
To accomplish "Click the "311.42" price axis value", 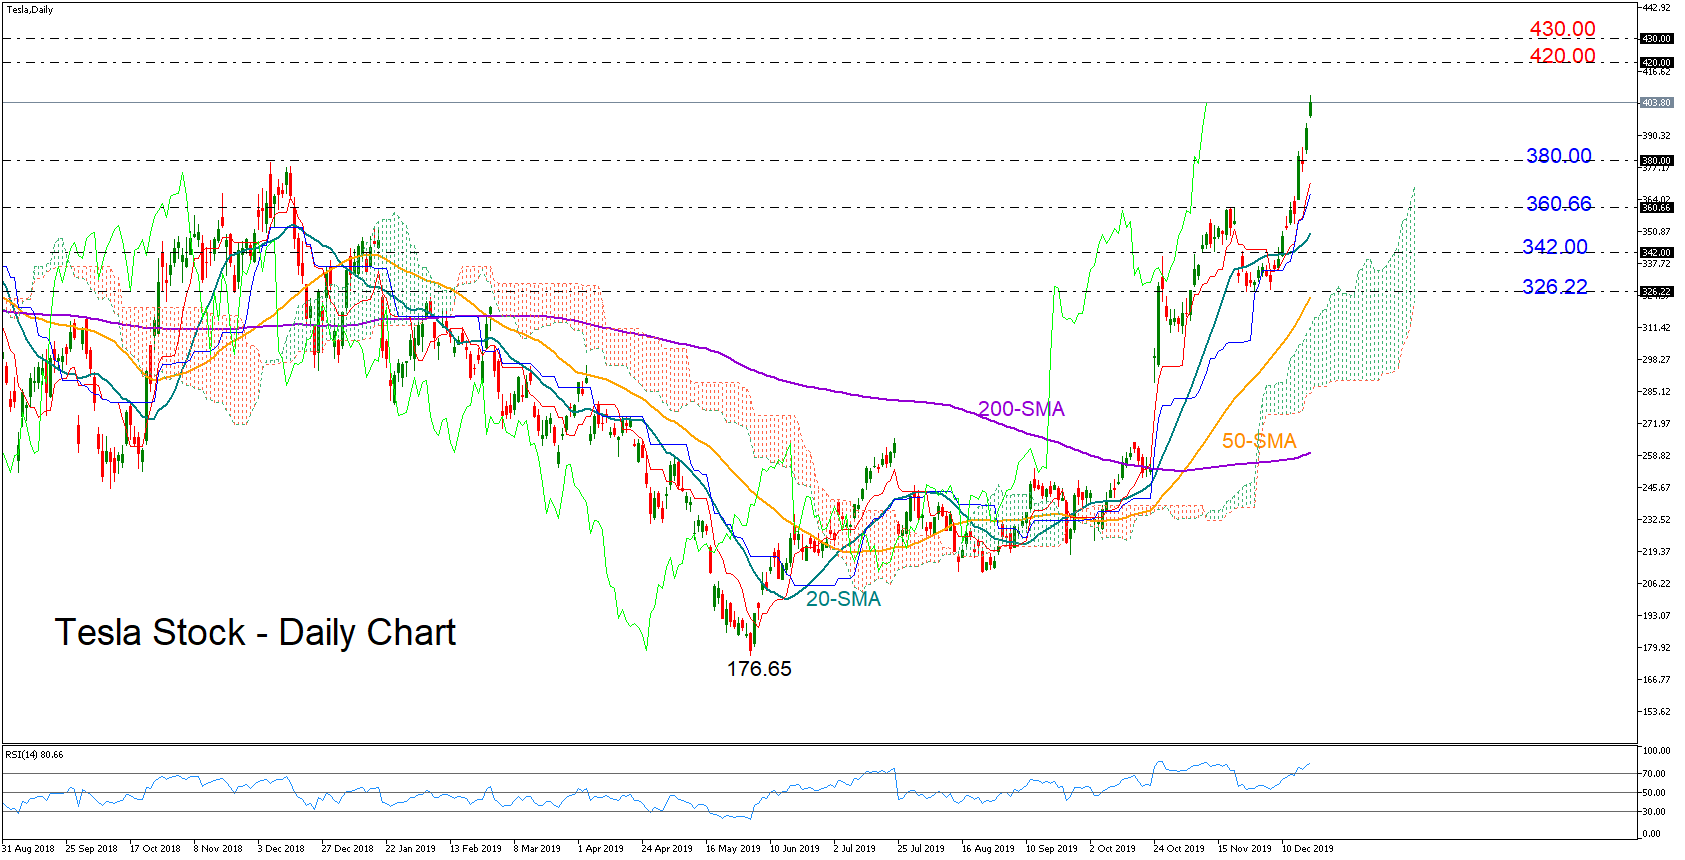I will (x=1656, y=328).
